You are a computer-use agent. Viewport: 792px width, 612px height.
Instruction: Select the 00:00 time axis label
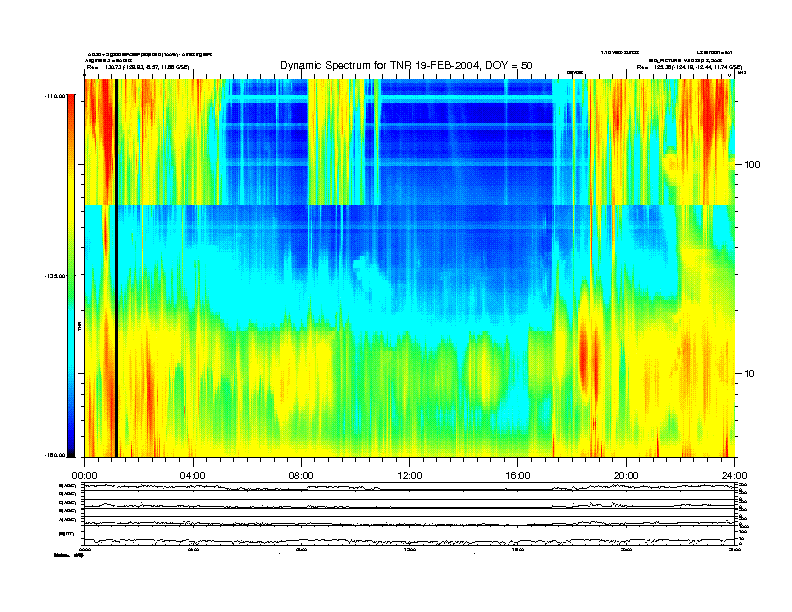point(84,476)
